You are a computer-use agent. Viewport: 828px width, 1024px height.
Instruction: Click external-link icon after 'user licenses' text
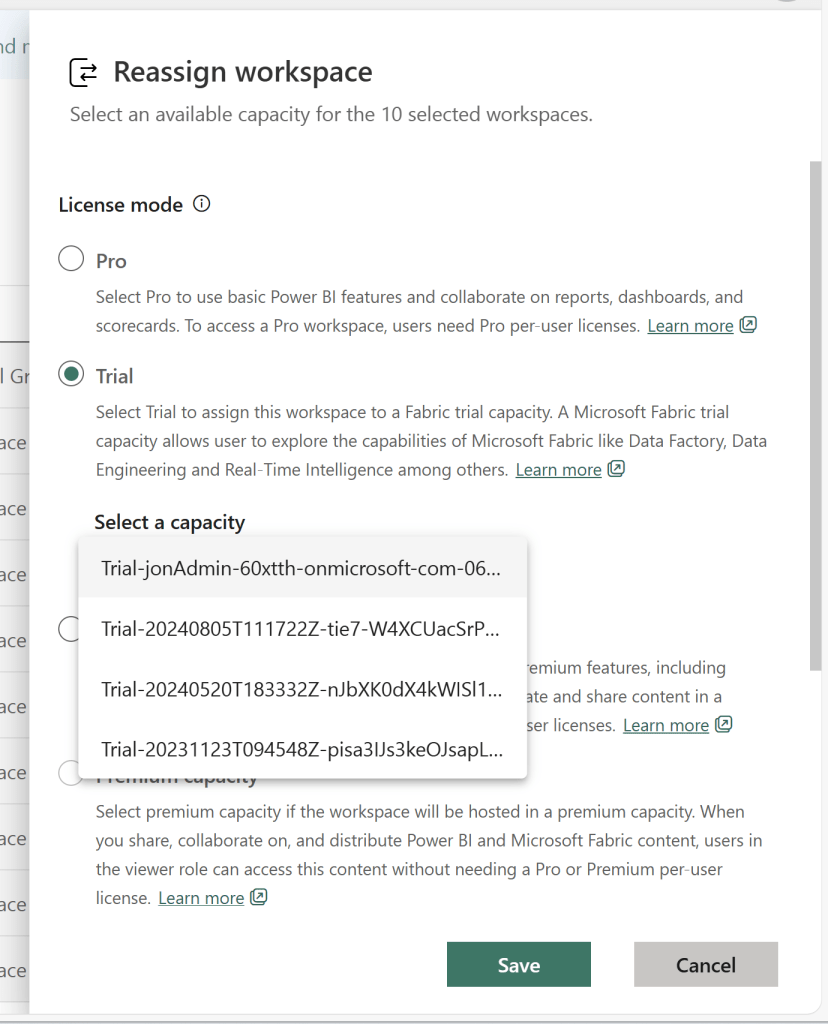tap(723, 724)
